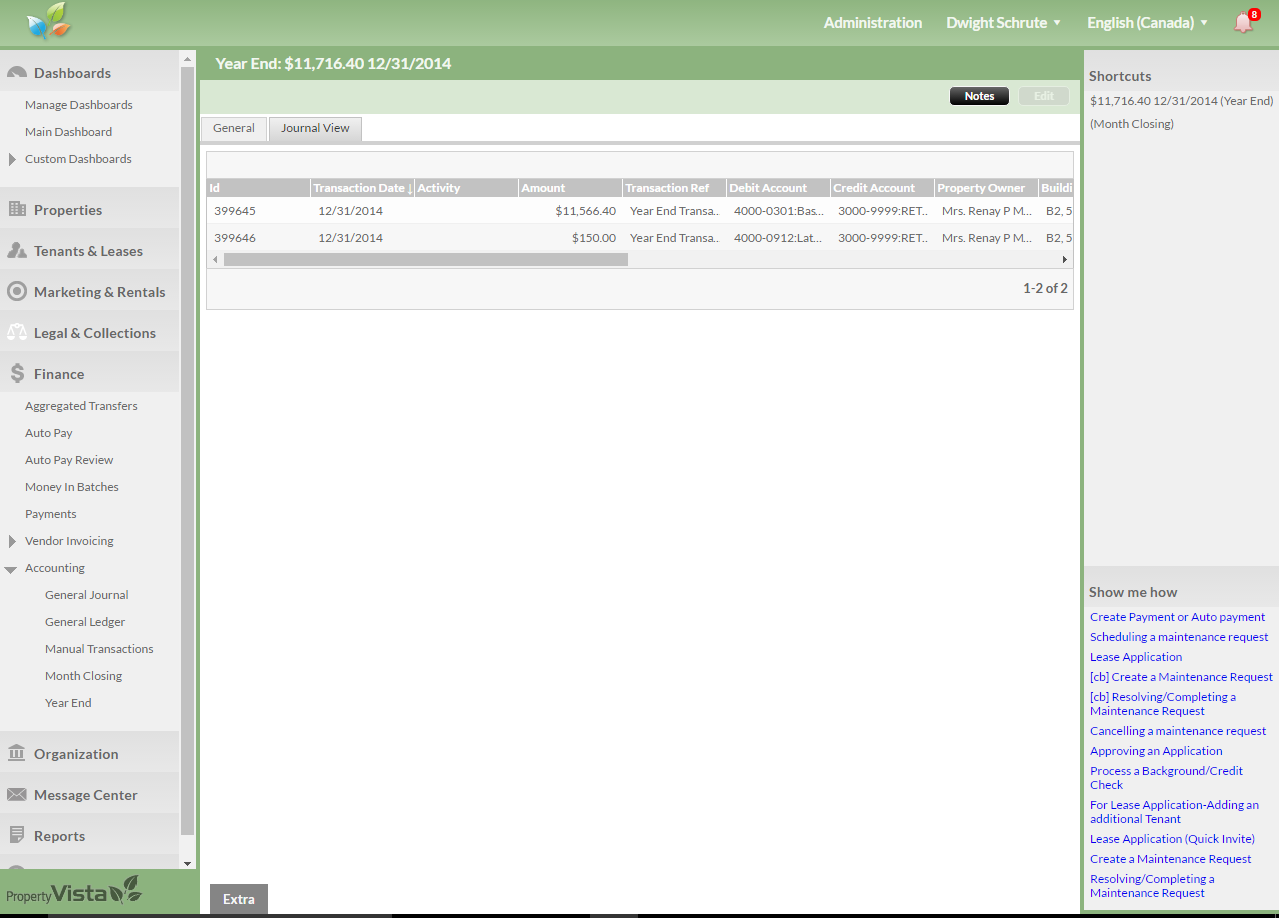Click the table horizontal scrollbar right arrow
This screenshot has height=918, width=1279.
[x=1064, y=259]
